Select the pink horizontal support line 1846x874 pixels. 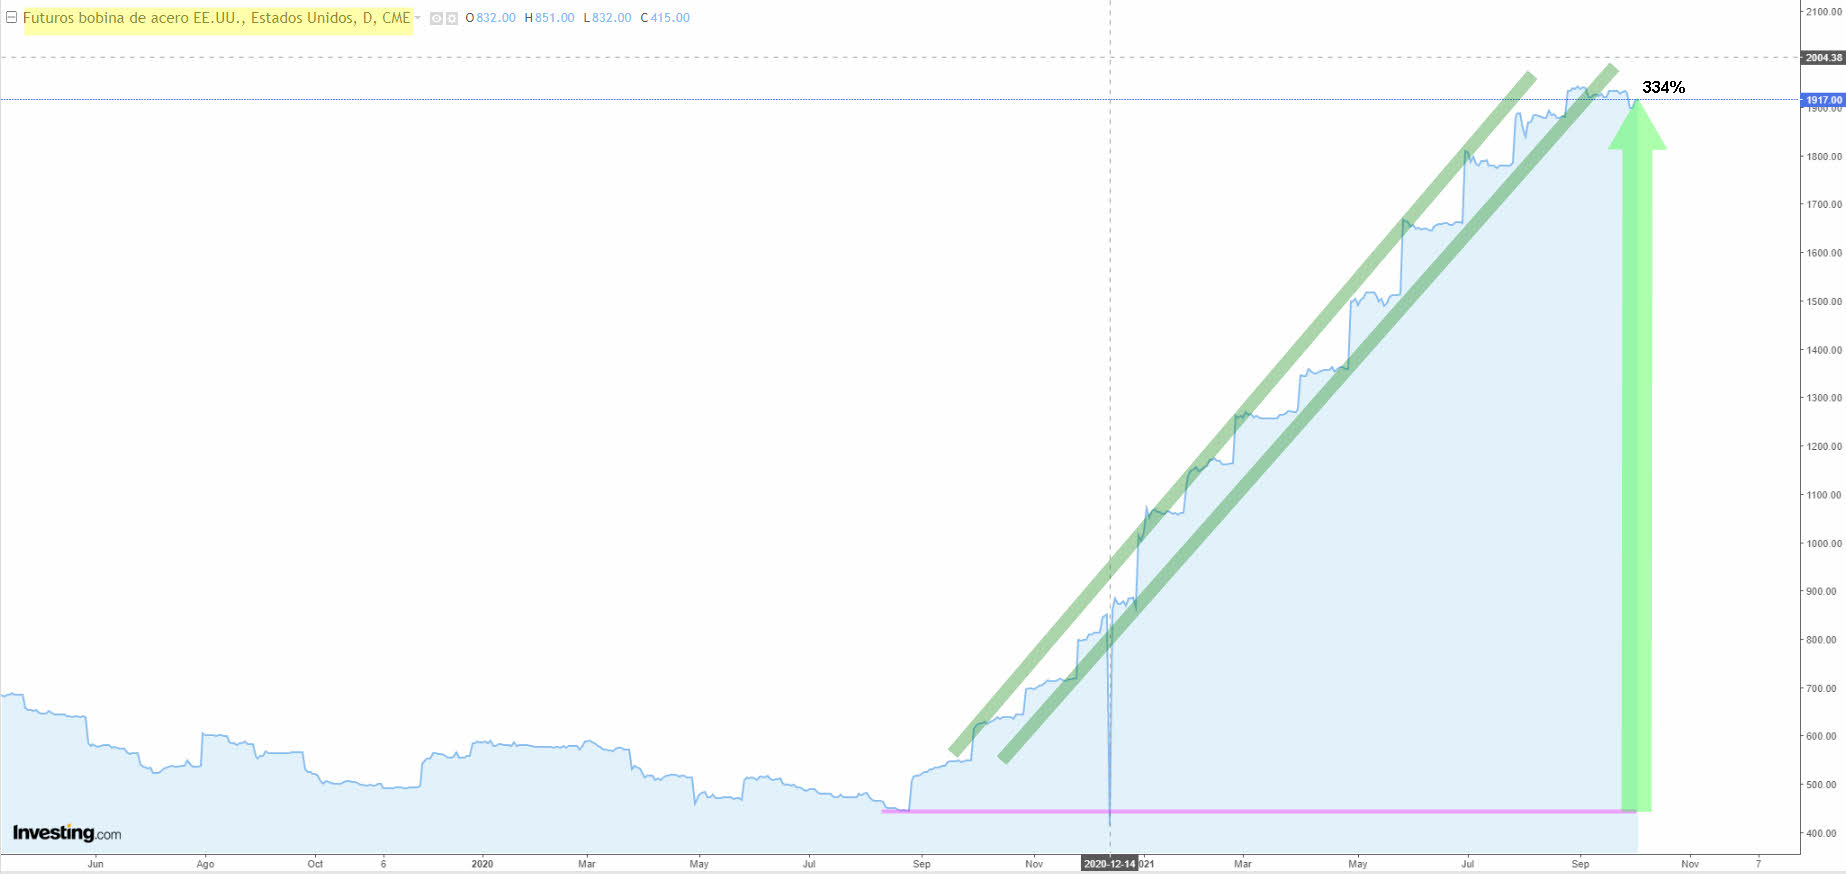(1250, 811)
